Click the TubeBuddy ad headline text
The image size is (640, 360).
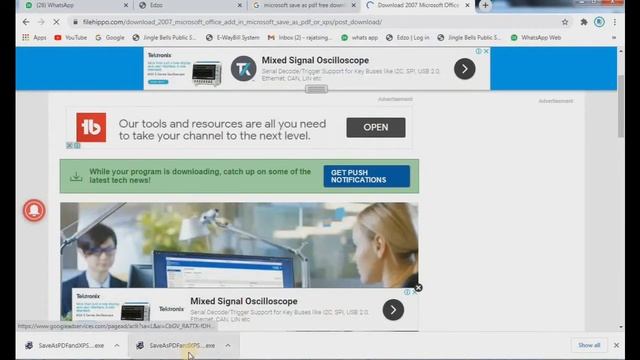(x=222, y=130)
